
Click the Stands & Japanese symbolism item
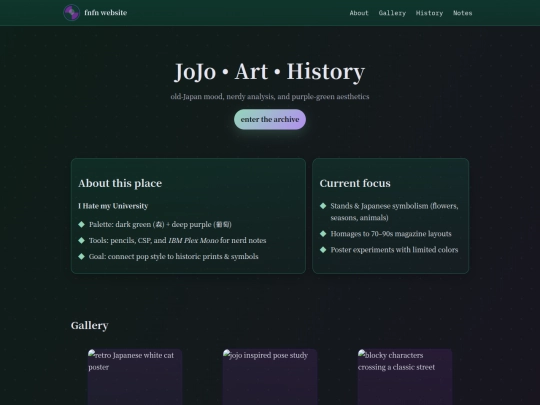point(394,212)
